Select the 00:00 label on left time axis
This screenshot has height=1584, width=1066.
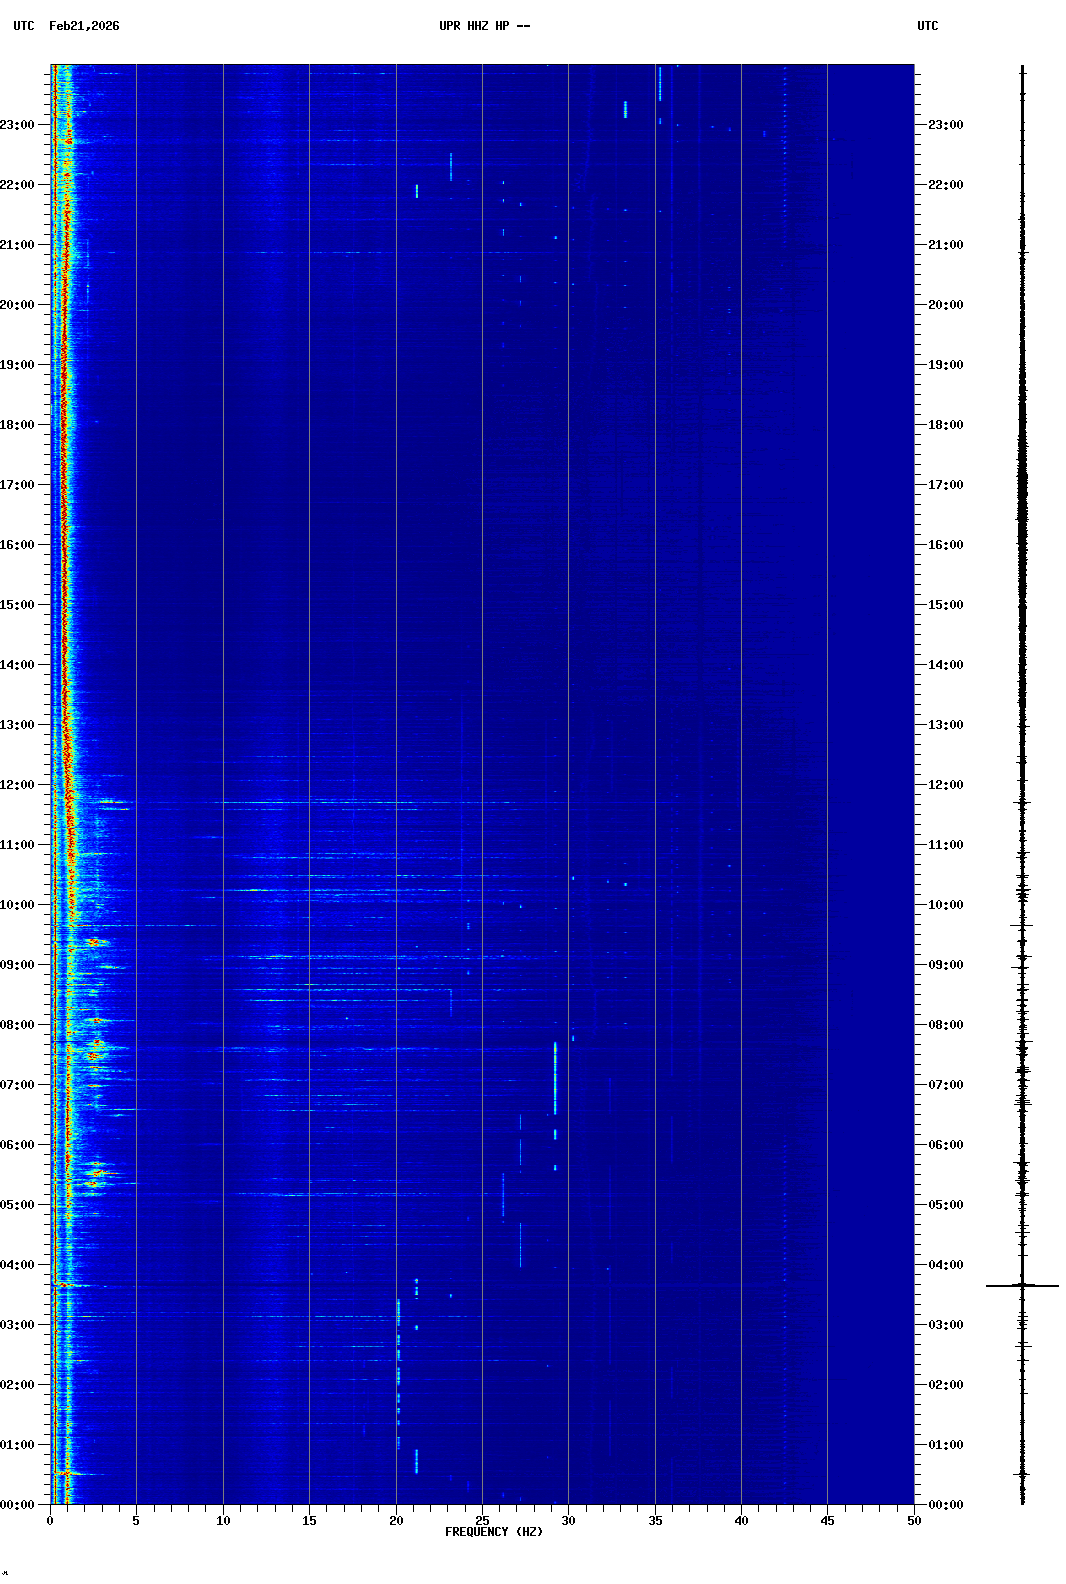pyautogui.click(x=18, y=1505)
